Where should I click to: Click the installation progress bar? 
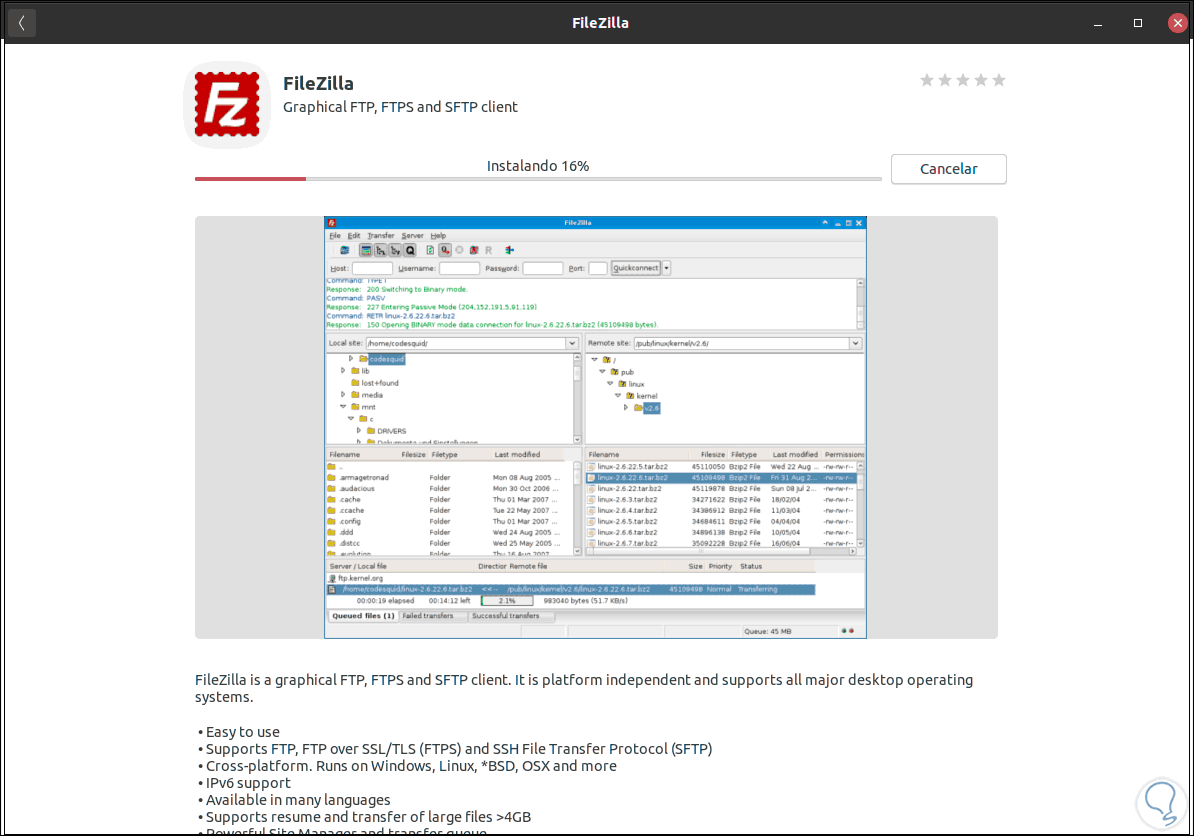[x=538, y=179]
